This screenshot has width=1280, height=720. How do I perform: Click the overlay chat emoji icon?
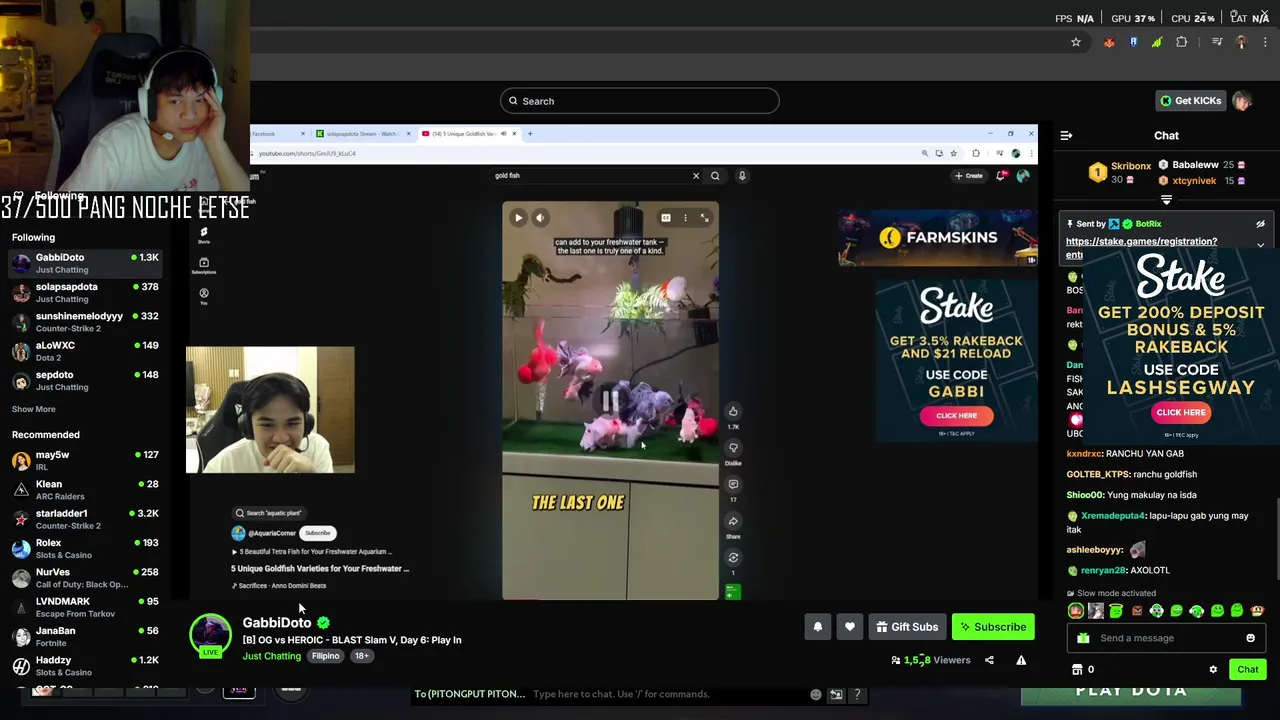pyautogui.click(x=816, y=694)
